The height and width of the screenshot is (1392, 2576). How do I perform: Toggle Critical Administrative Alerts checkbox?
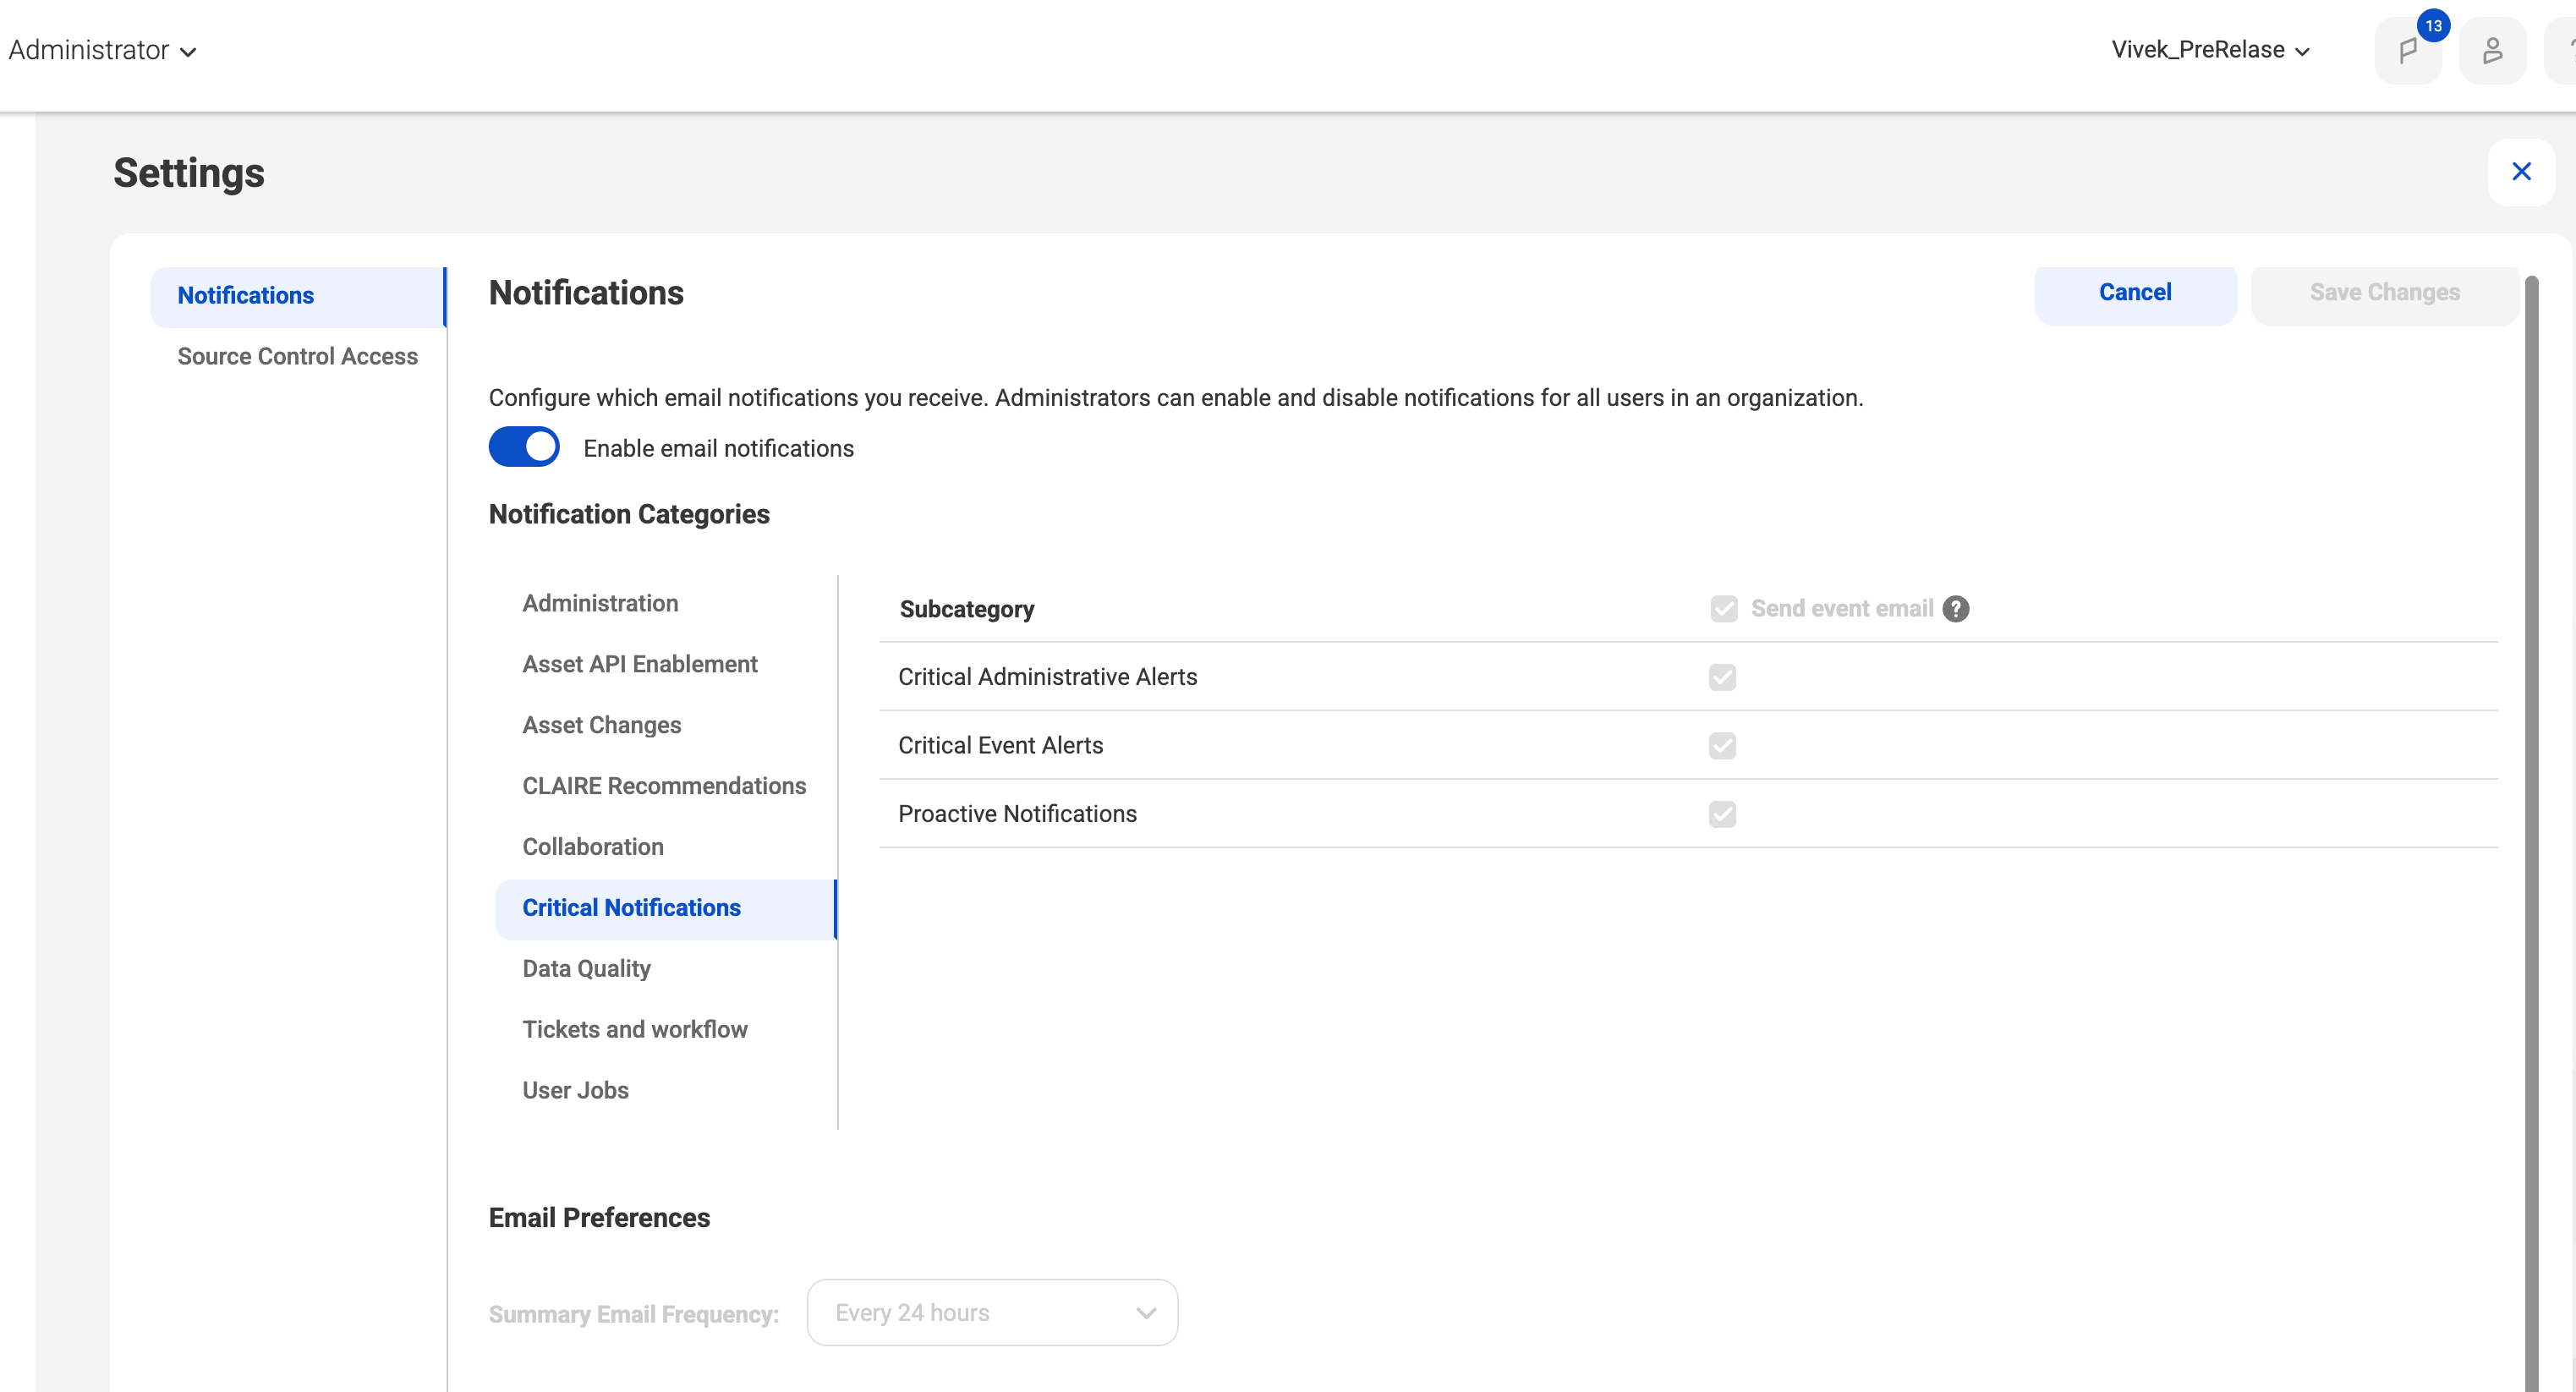[1722, 677]
